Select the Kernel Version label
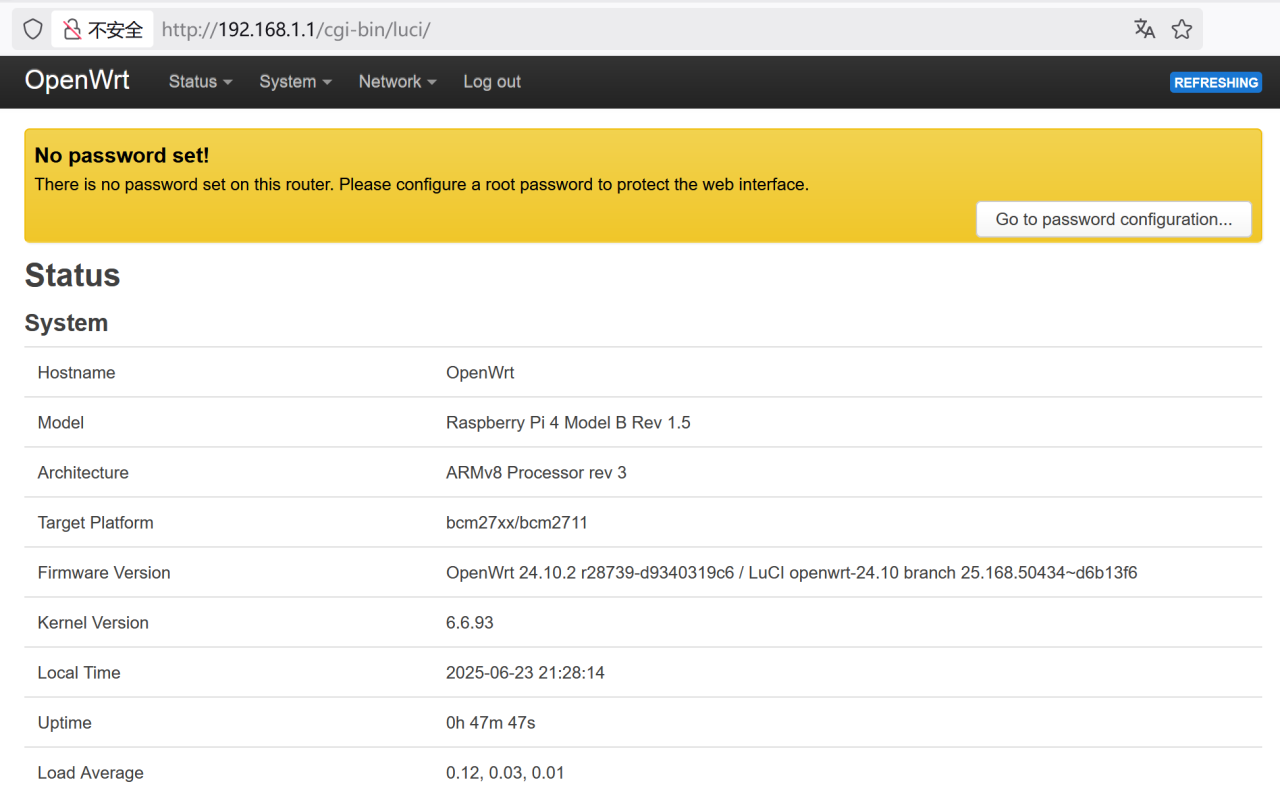1280x803 pixels. tap(93, 623)
